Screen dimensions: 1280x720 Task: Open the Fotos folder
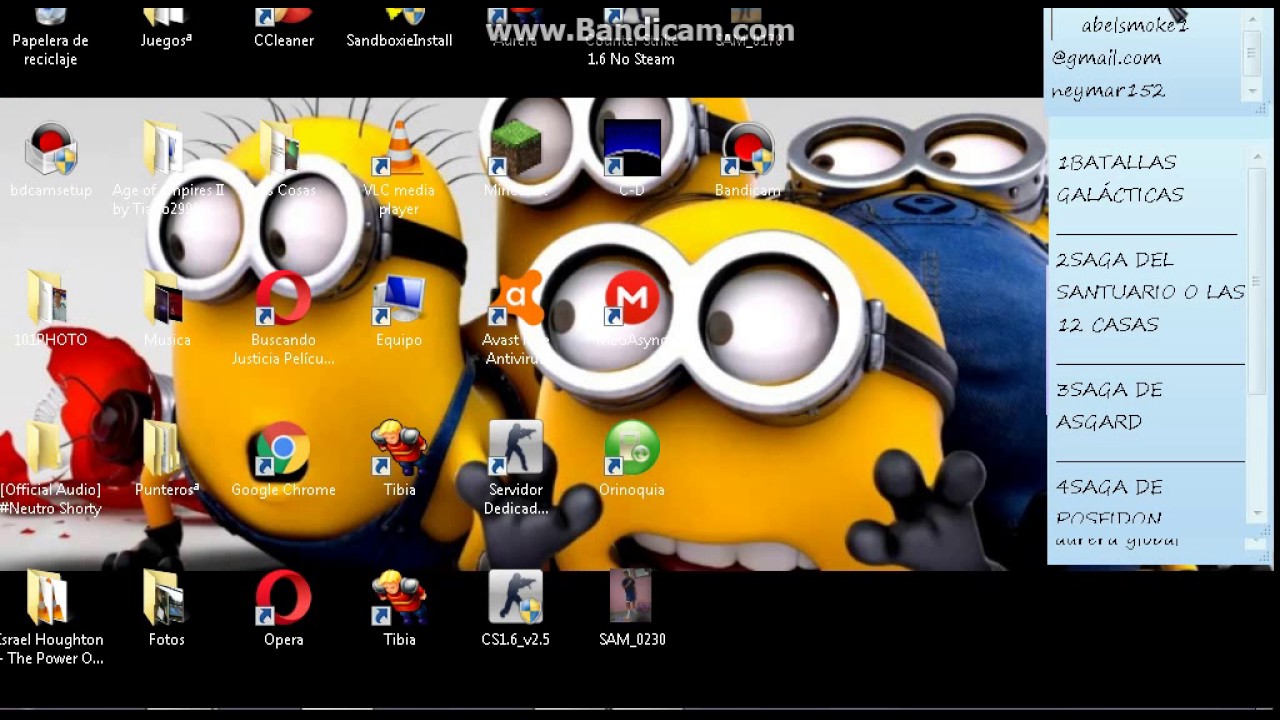pos(166,608)
